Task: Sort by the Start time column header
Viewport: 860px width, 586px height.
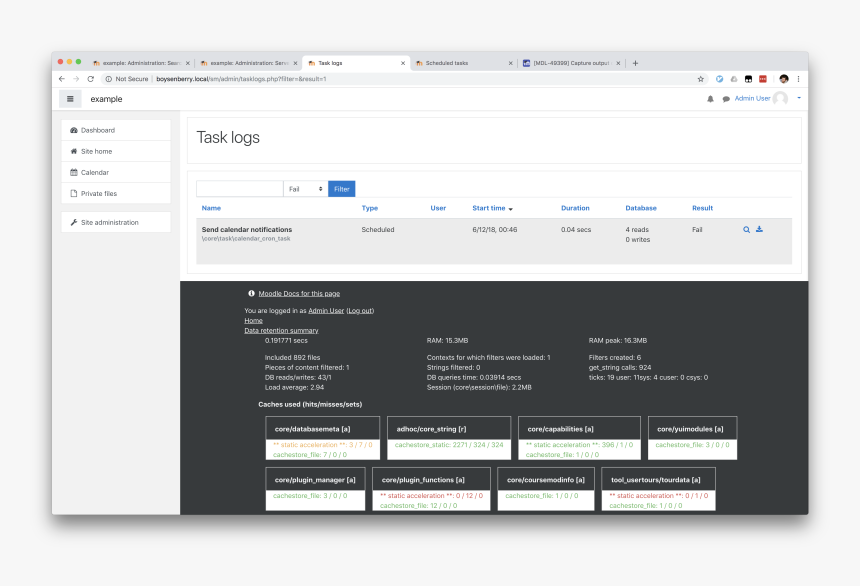Action: (x=489, y=208)
